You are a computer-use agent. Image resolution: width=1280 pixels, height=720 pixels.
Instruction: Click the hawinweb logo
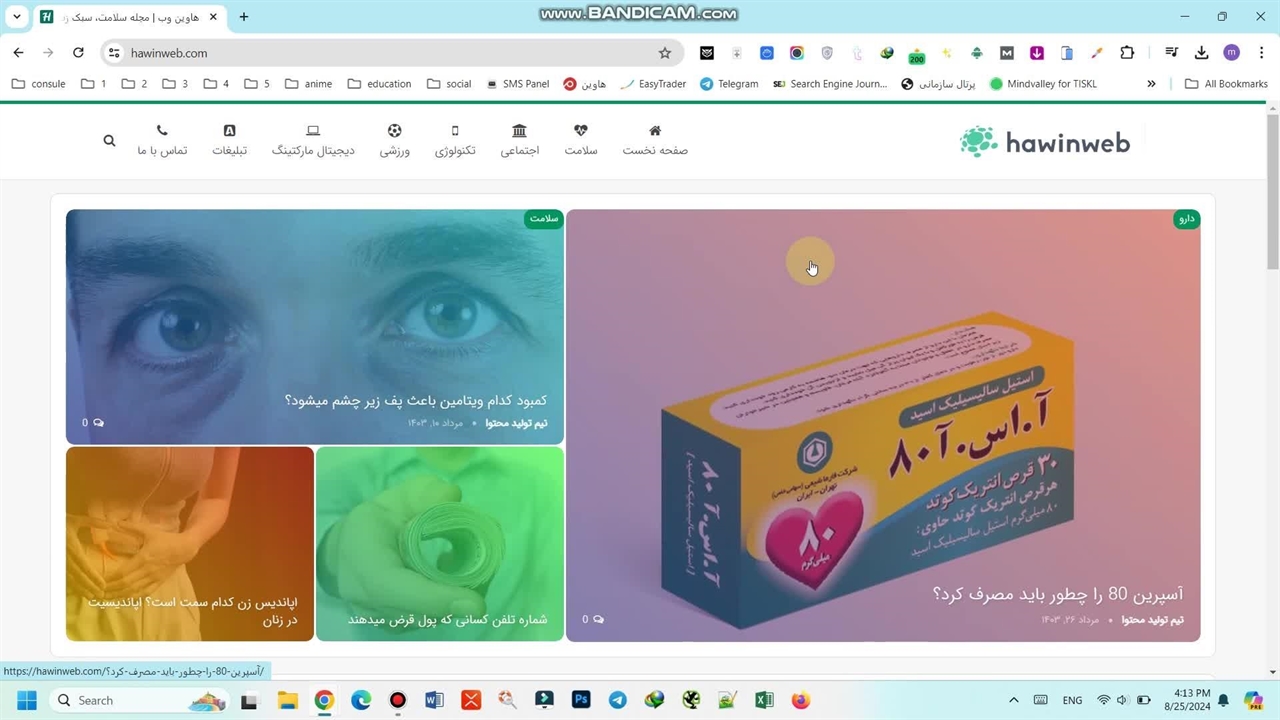[x=1045, y=142]
